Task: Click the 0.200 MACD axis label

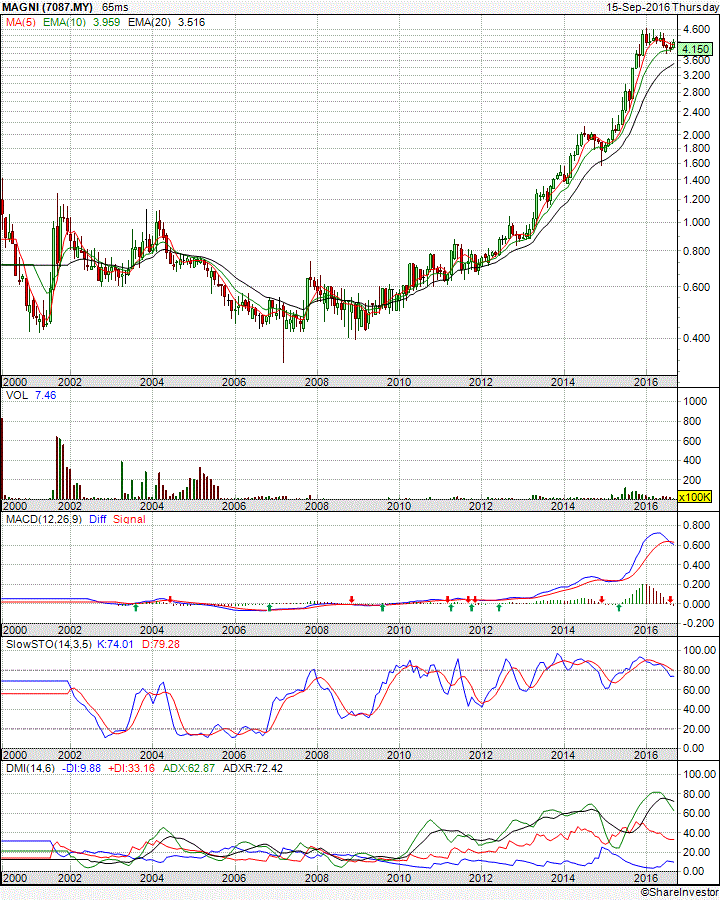Action: click(x=696, y=584)
